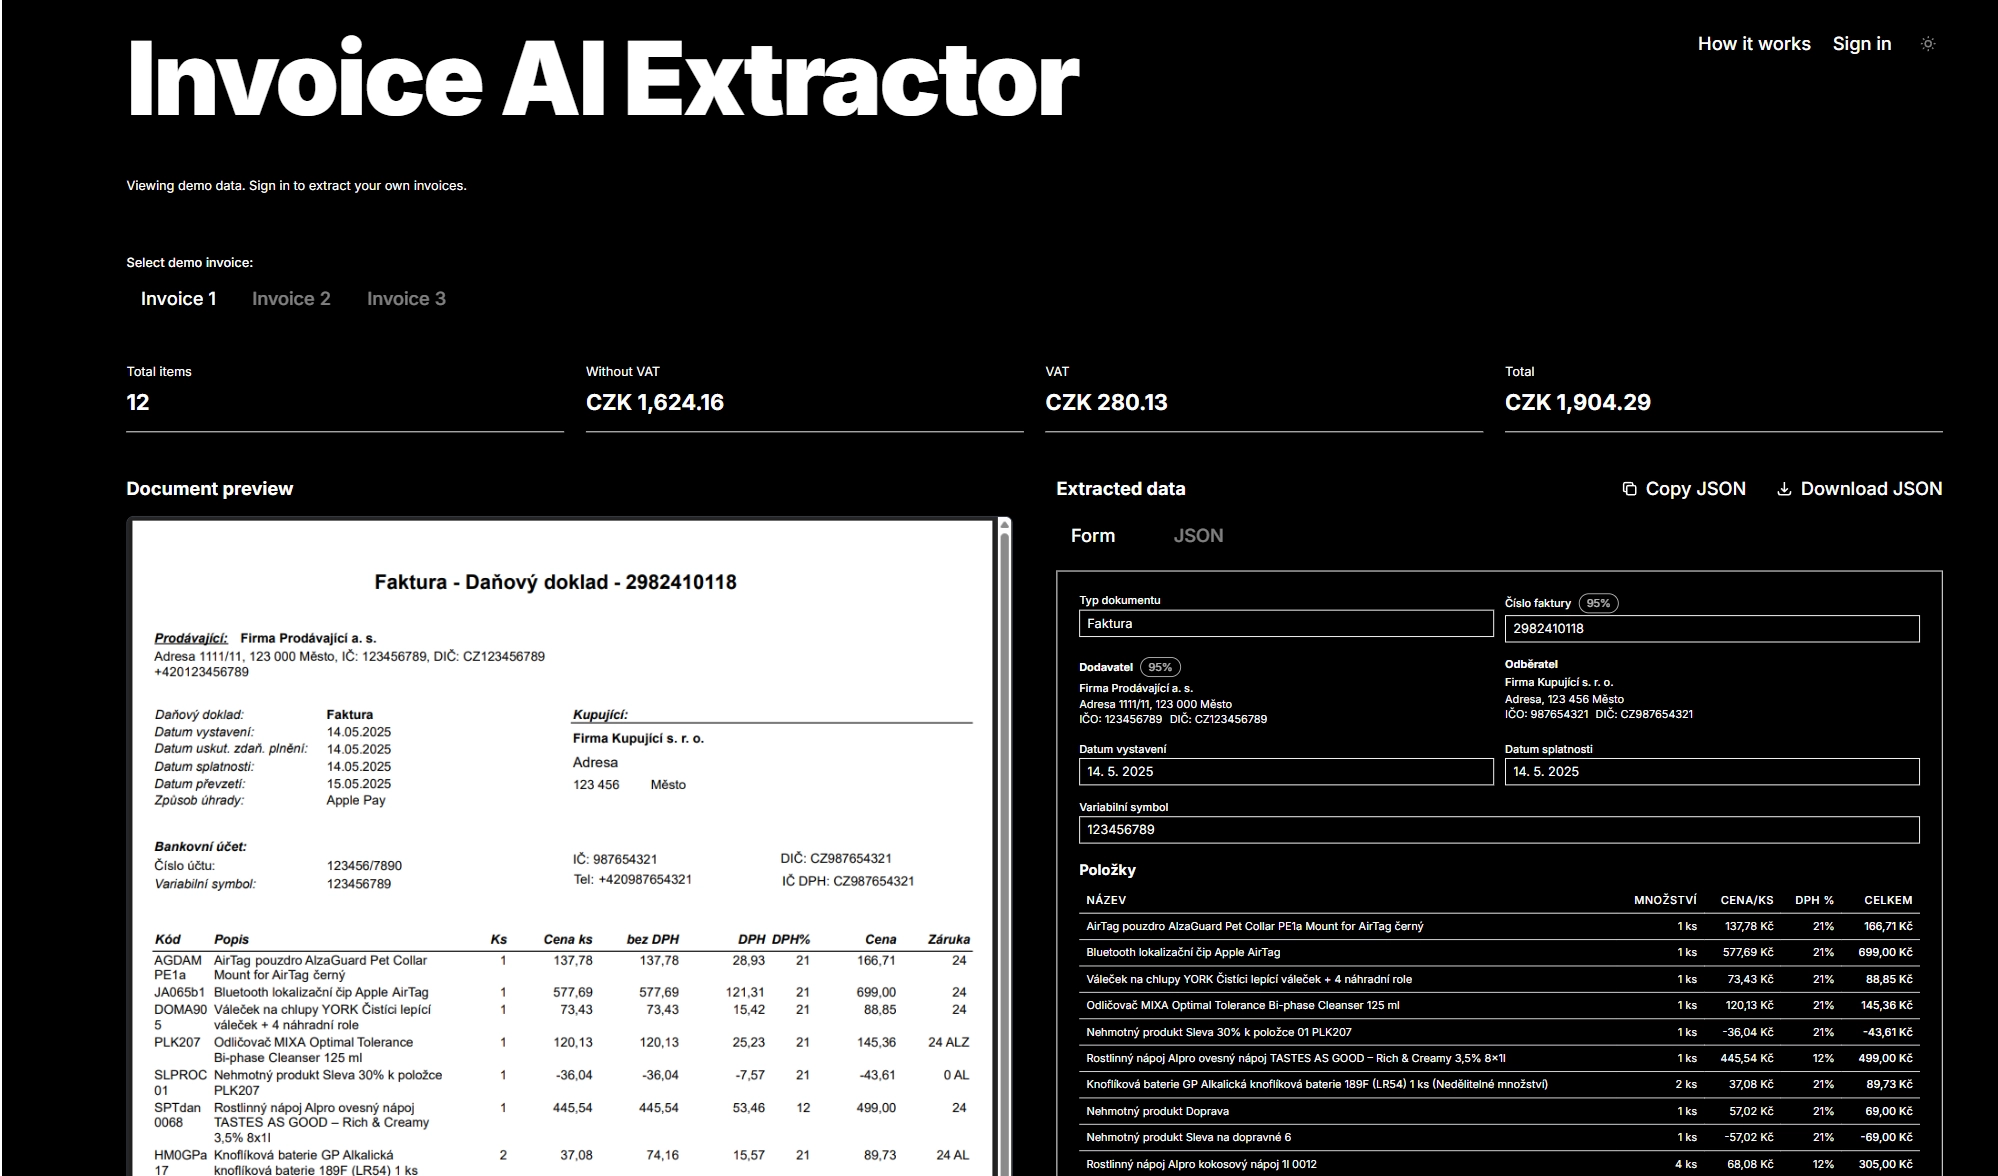Select the Form tab
This screenshot has height=1176, width=1998.
pyautogui.click(x=1093, y=536)
